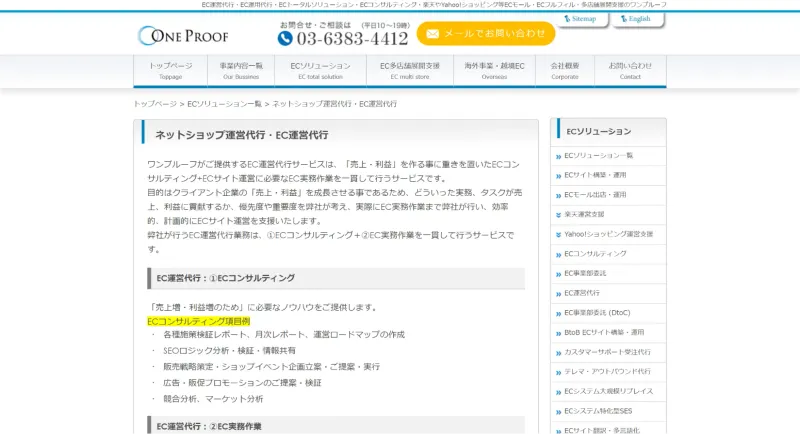Click arrow icon beside テレマ・アウトバウンド代行
This screenshot has width=800, height=434.
[x=558, y=372]
